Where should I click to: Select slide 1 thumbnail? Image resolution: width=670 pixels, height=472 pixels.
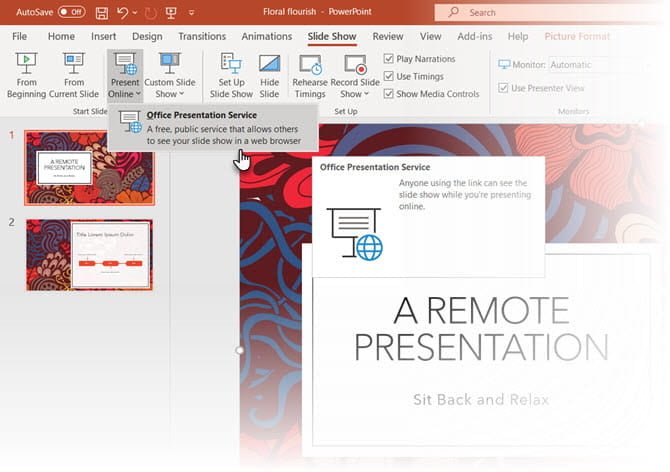[89, 168]
